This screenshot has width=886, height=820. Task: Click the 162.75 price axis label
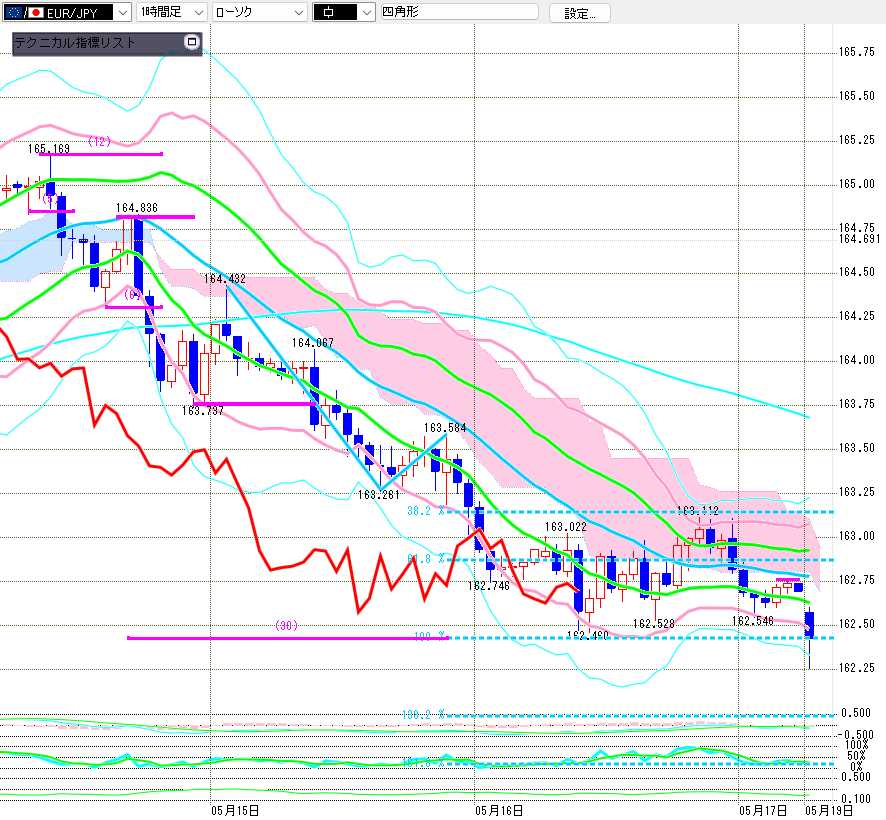pos(856,580)
